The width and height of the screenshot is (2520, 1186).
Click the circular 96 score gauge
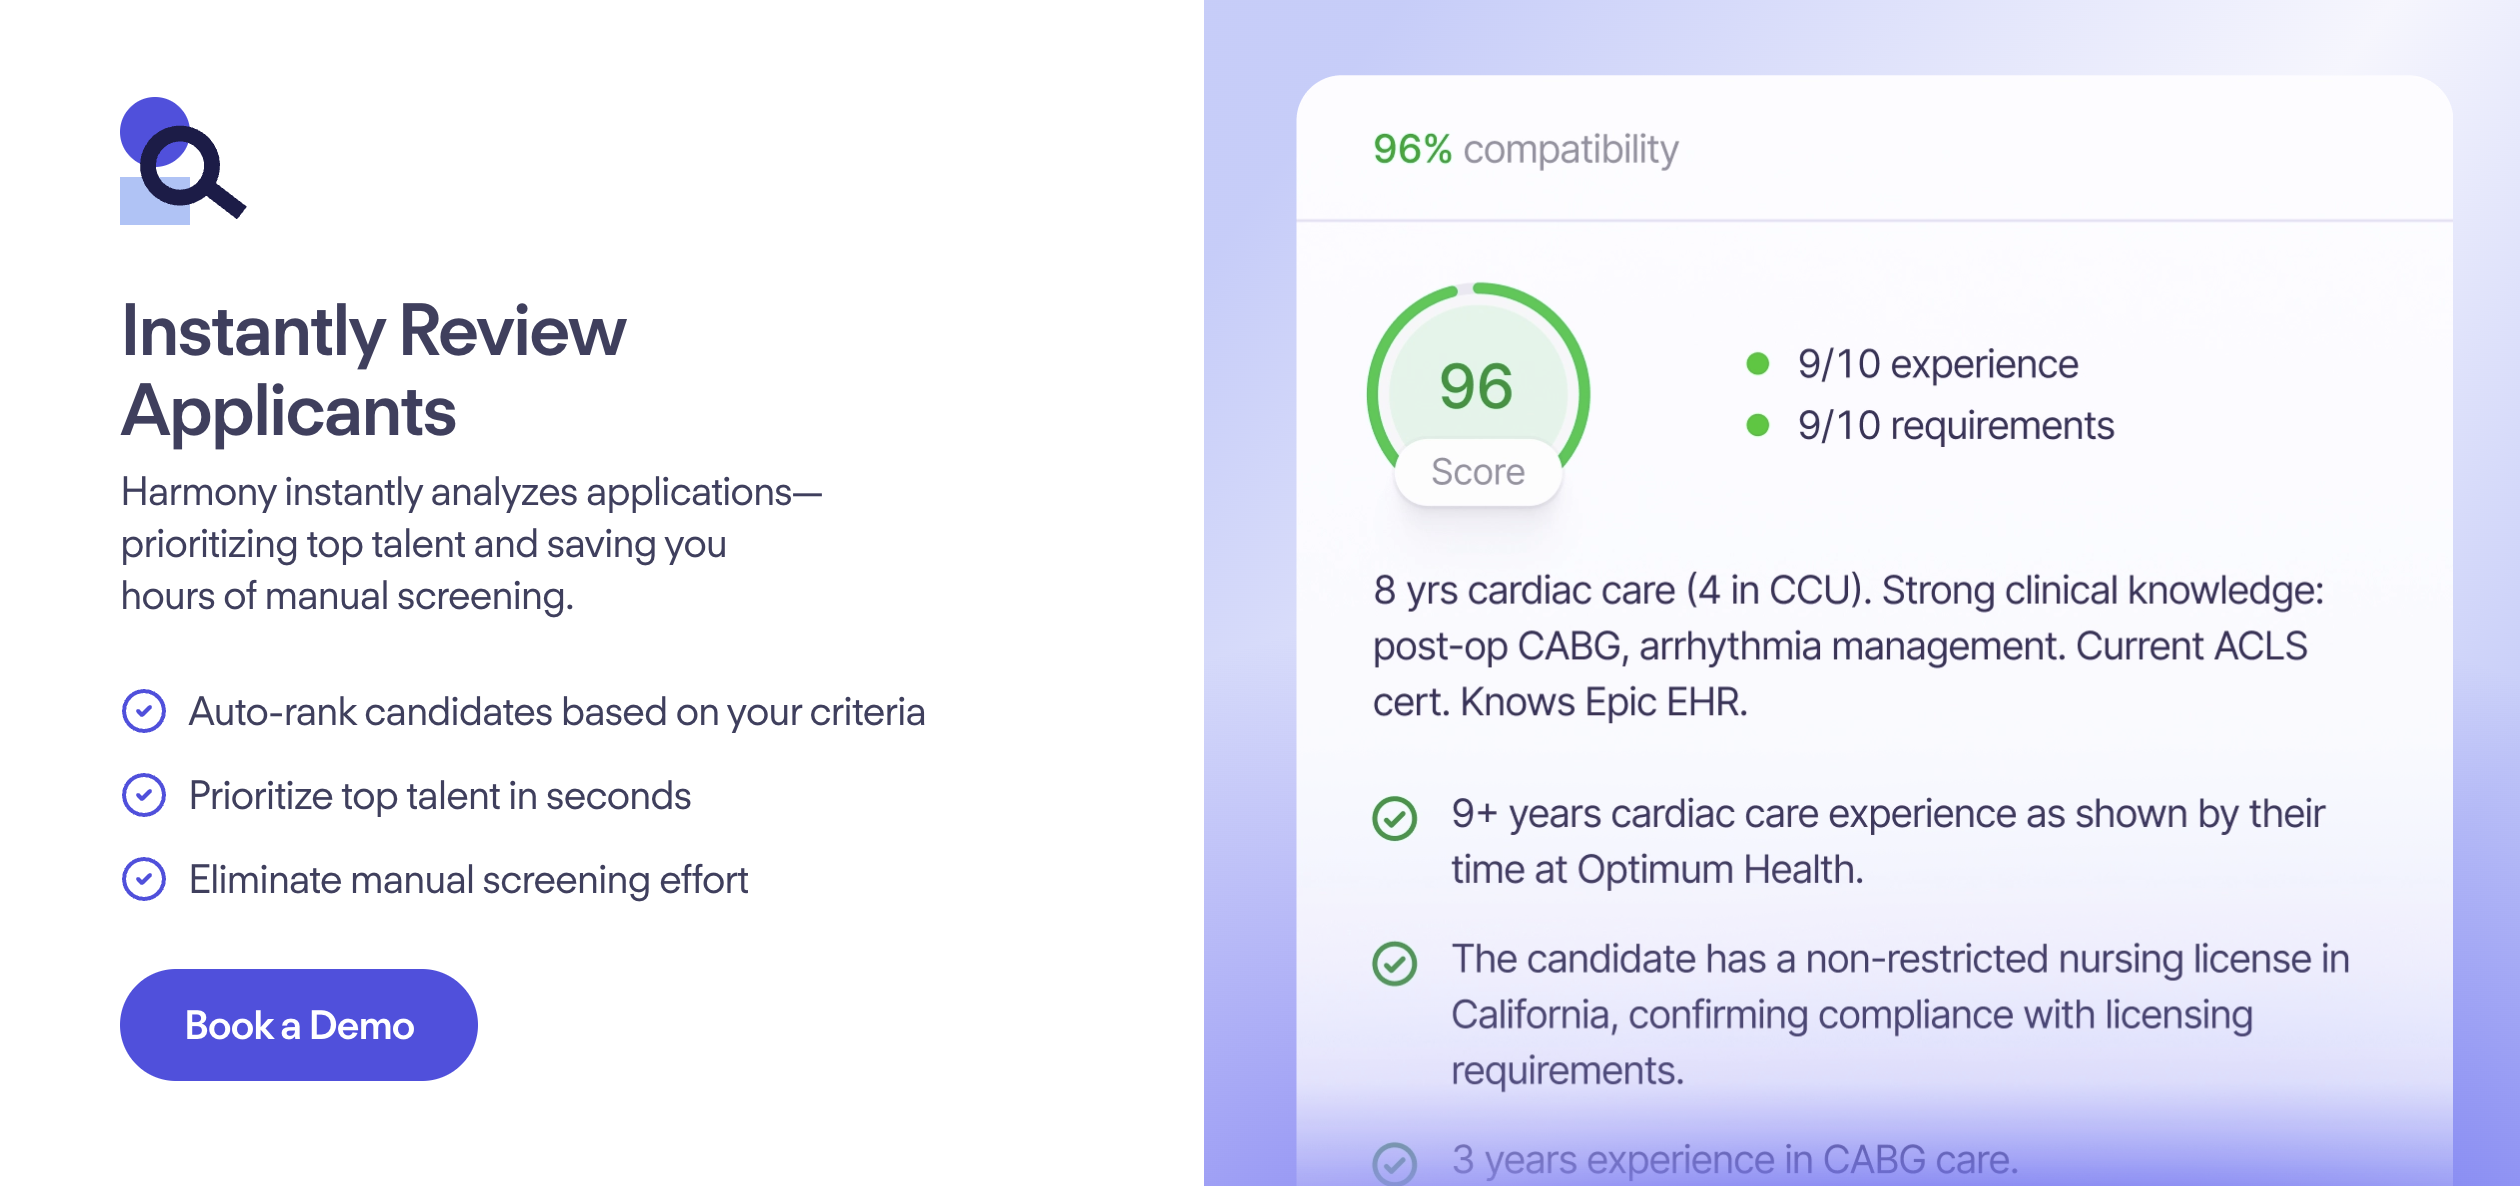click(1477, 385)
